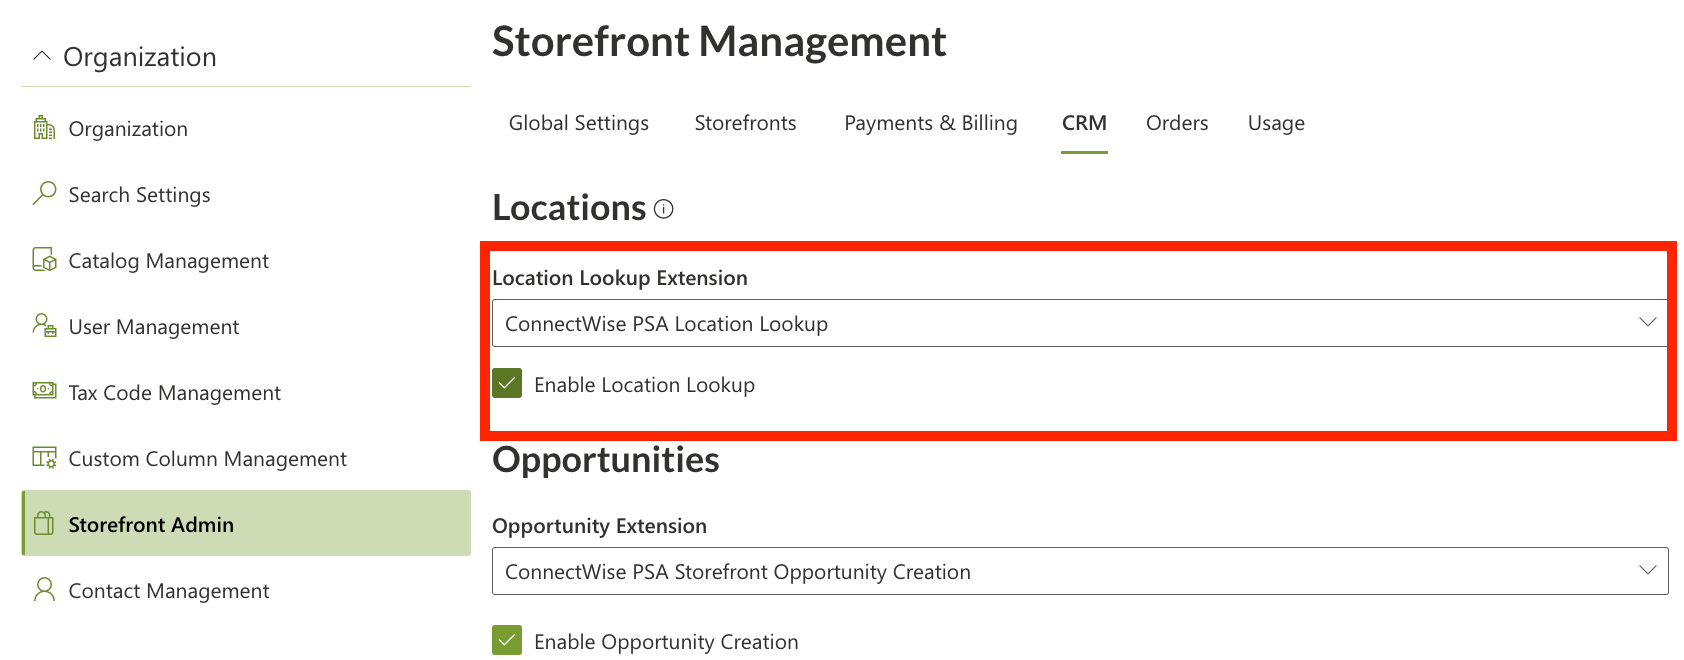Click the Organization building icon

[x=42, y=128]
